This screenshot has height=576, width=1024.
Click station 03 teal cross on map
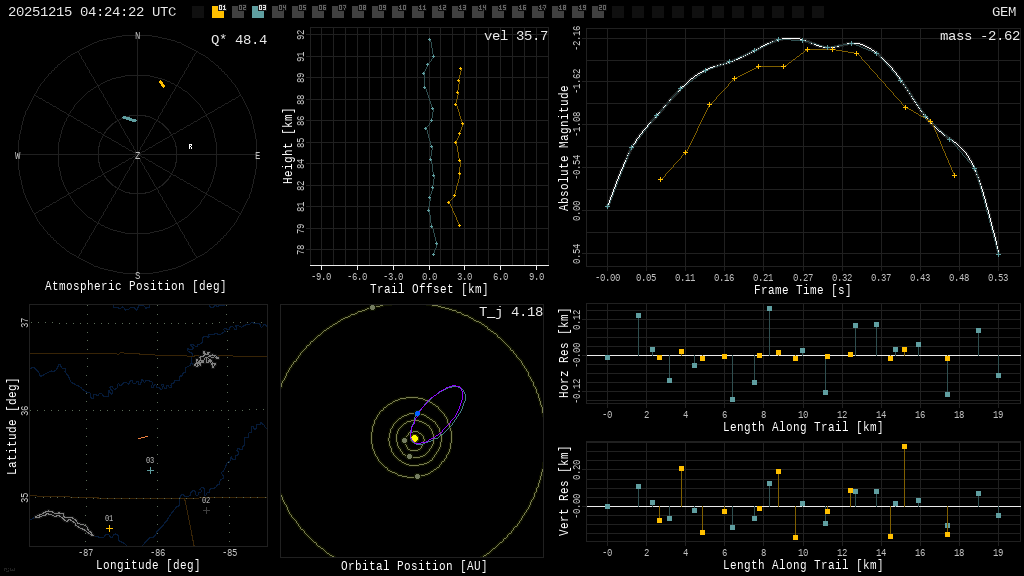pyautogui.click(x=150, y=470)
